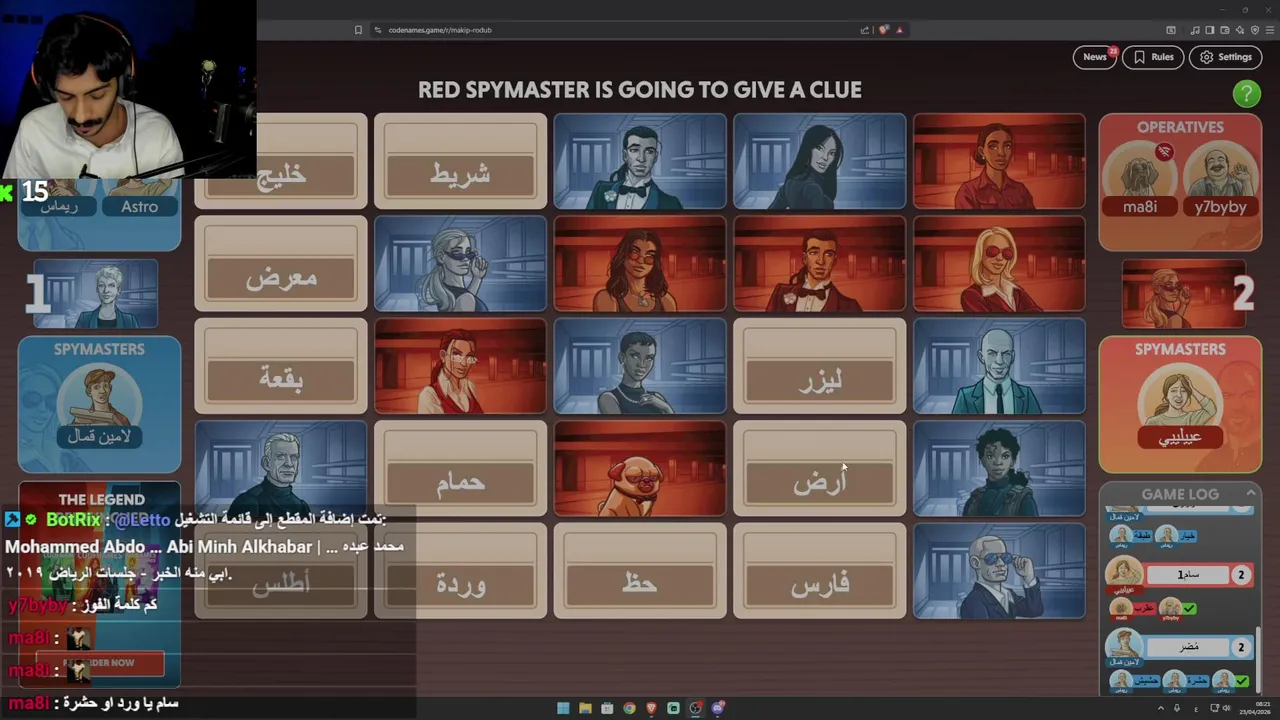Click the revealed pug dog agent card
The image size is (1280, 720).
640,468
